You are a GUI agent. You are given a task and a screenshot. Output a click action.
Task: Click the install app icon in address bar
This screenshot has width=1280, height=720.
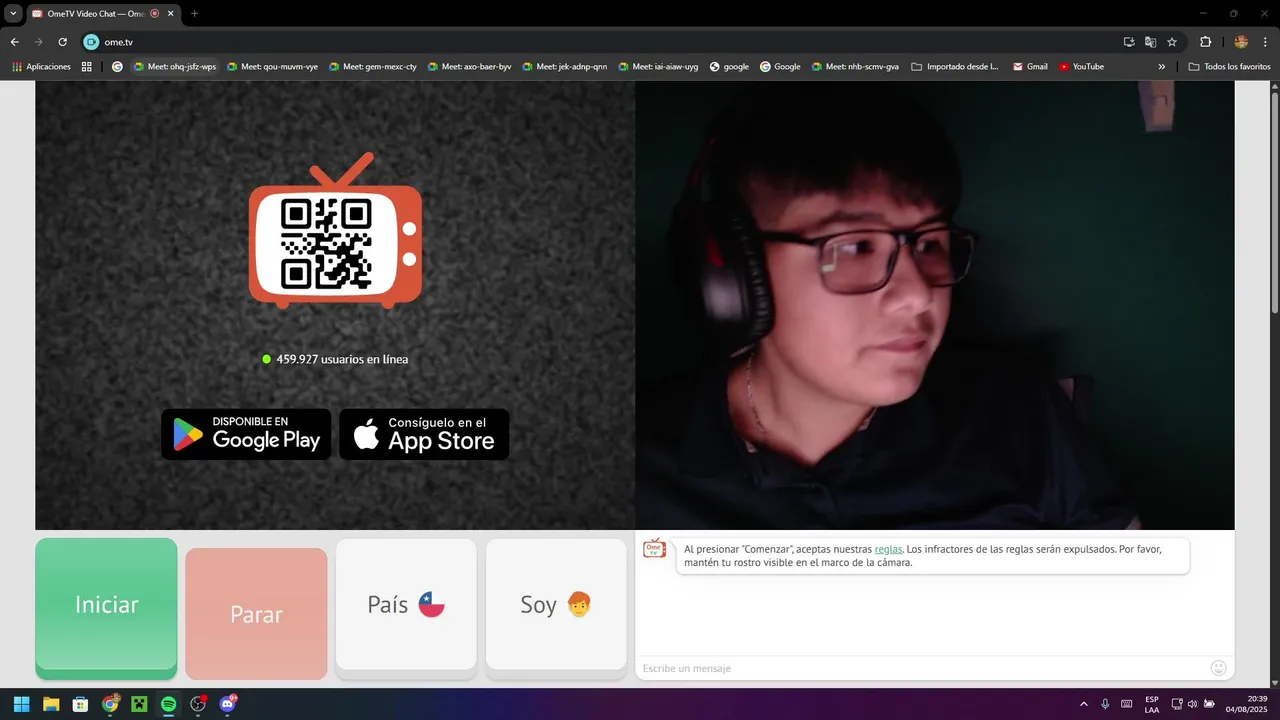[1129, 42]
